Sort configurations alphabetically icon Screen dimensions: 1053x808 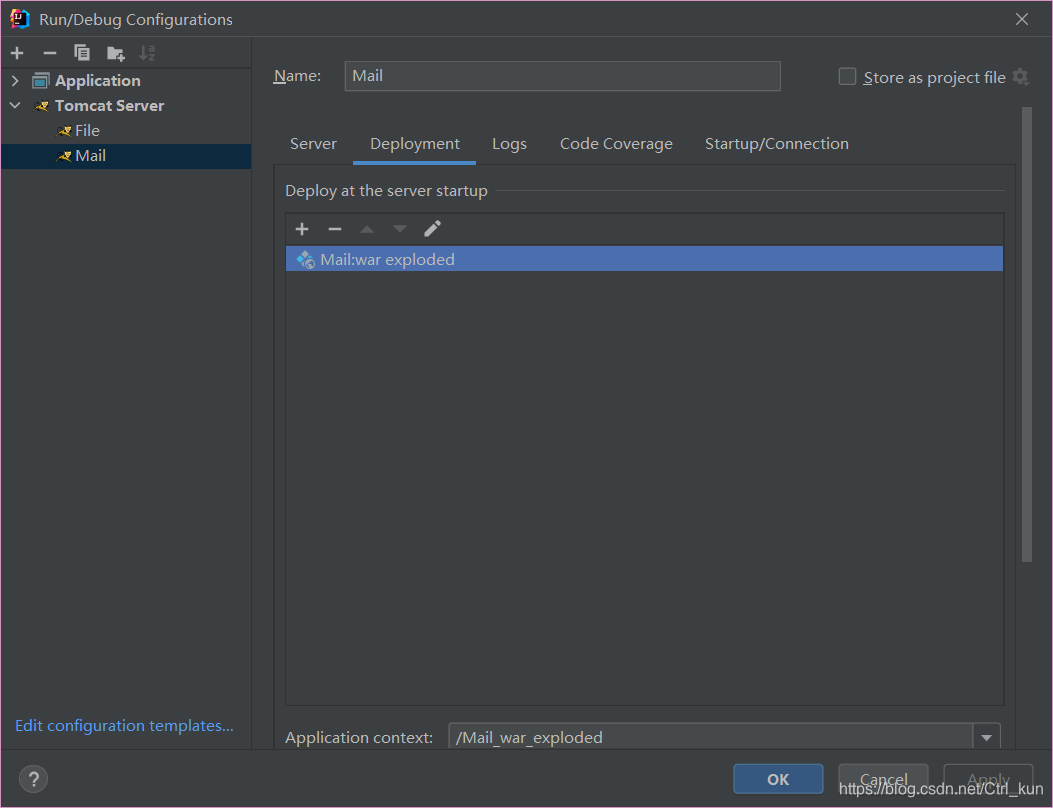point(147,53)
